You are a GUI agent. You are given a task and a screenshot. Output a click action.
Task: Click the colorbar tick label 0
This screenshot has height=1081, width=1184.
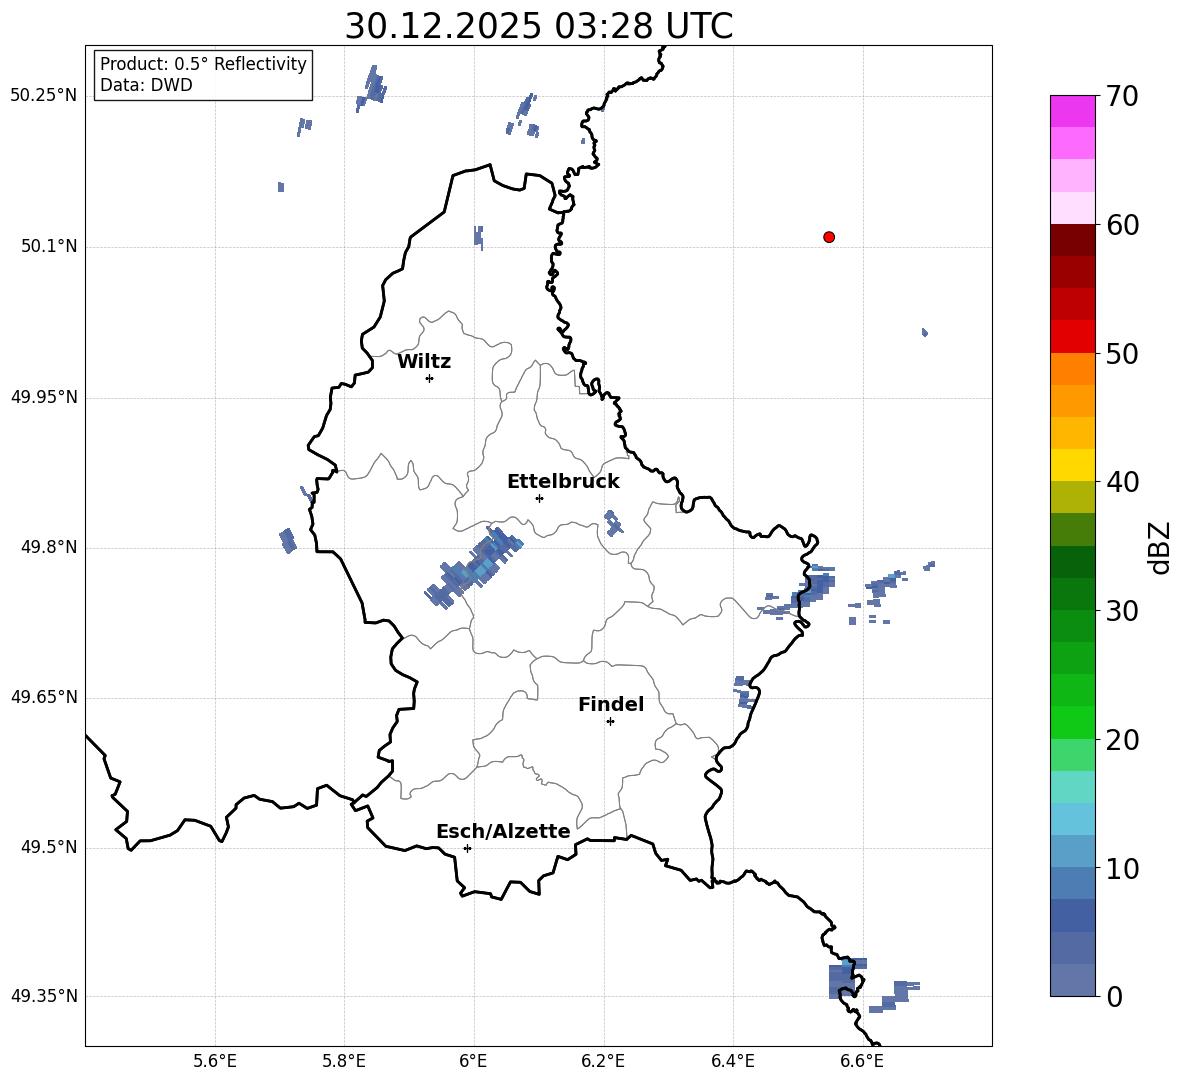click(1114, 996)
